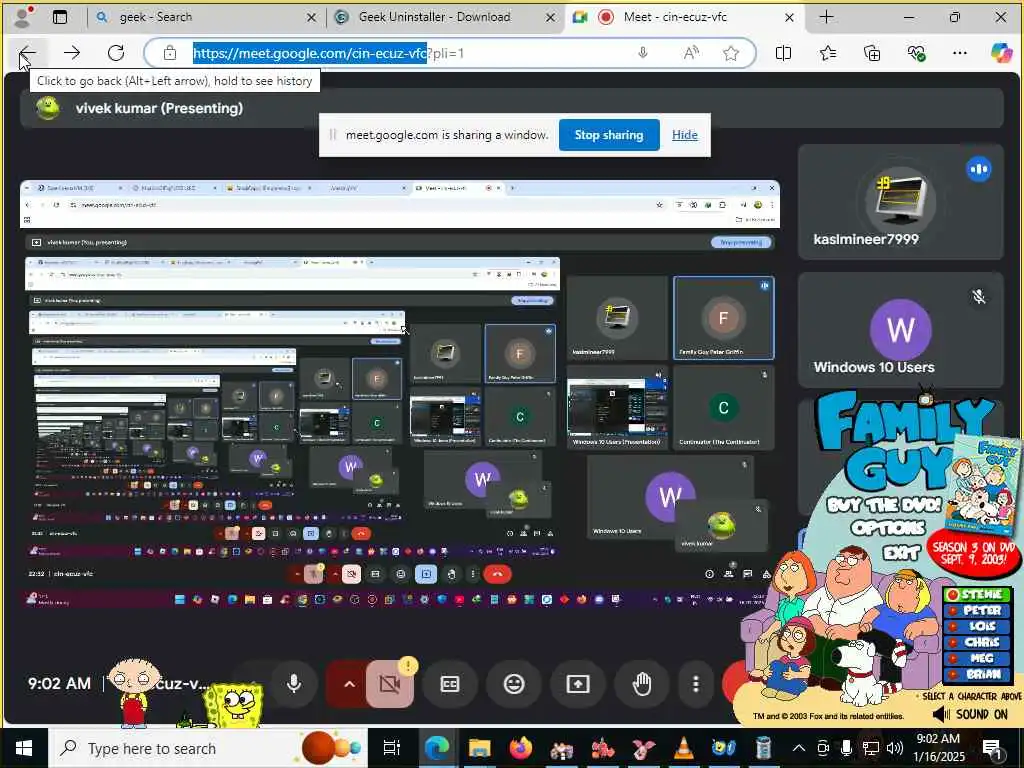Click Stop sharing button
Screen dimensions: 1024x768
click(x=609, y=135)
